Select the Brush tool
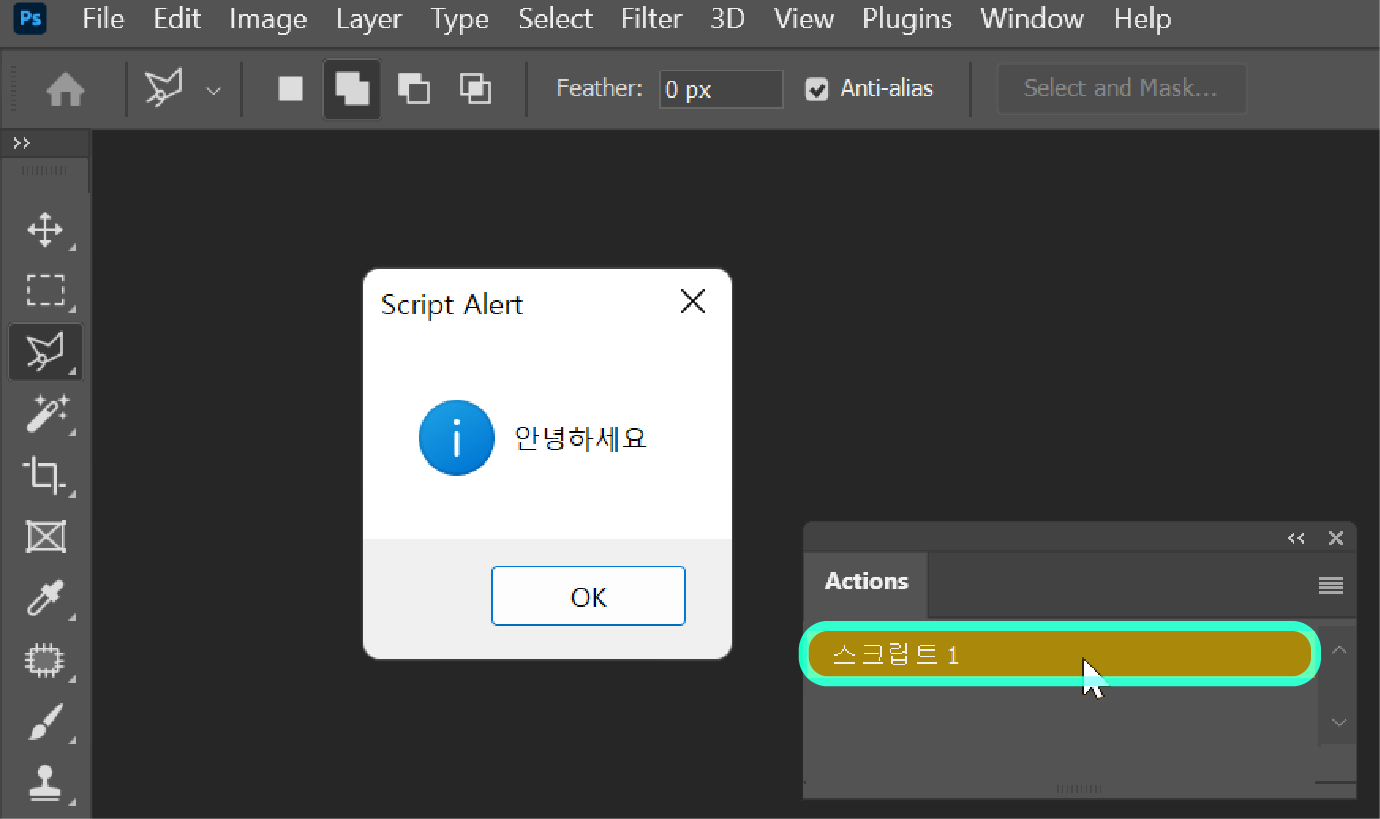 coord(45,722)
